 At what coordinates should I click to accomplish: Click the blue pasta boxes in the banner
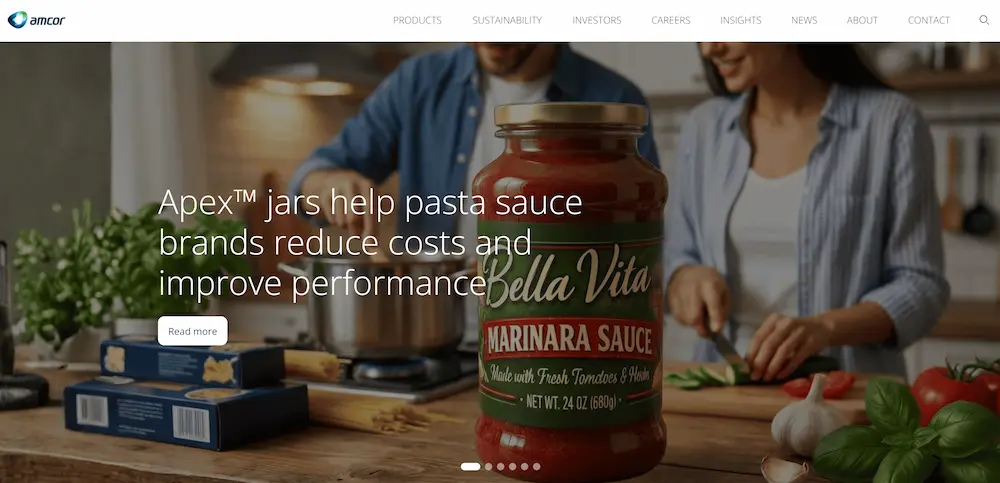pos(186,394)
